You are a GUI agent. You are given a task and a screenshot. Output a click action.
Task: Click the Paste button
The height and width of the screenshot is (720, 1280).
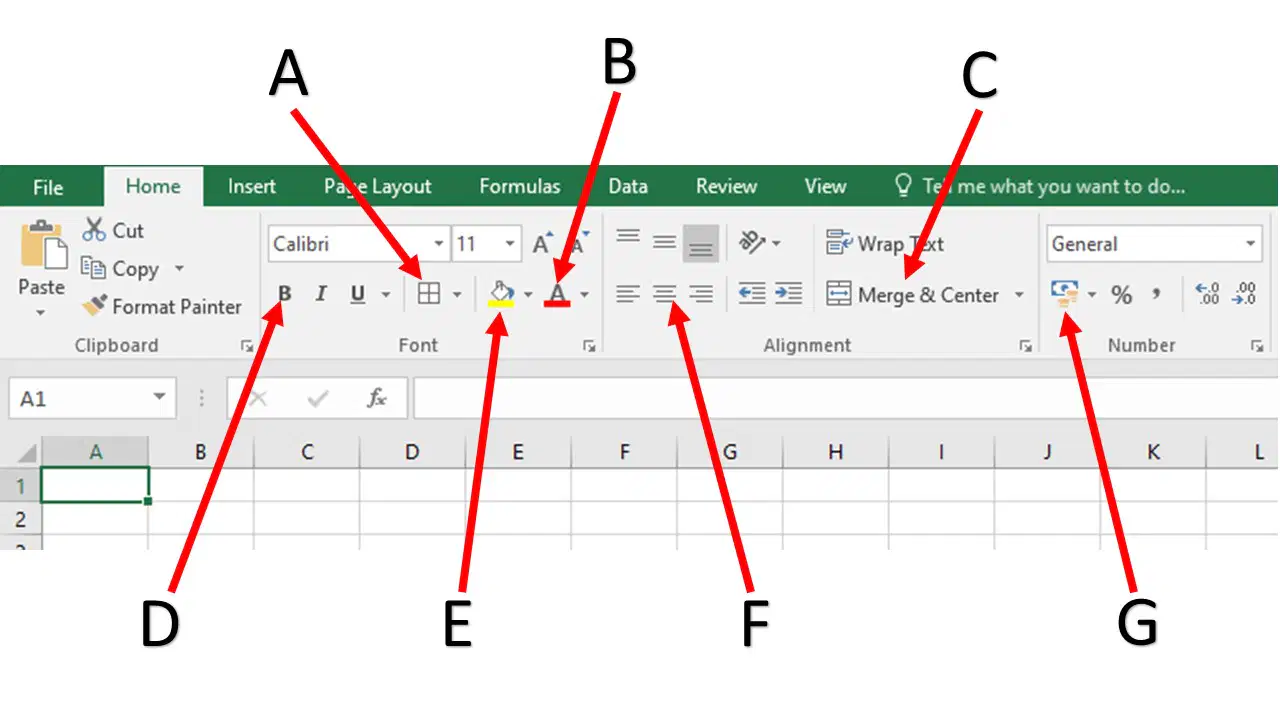click(x=41, y=268)
